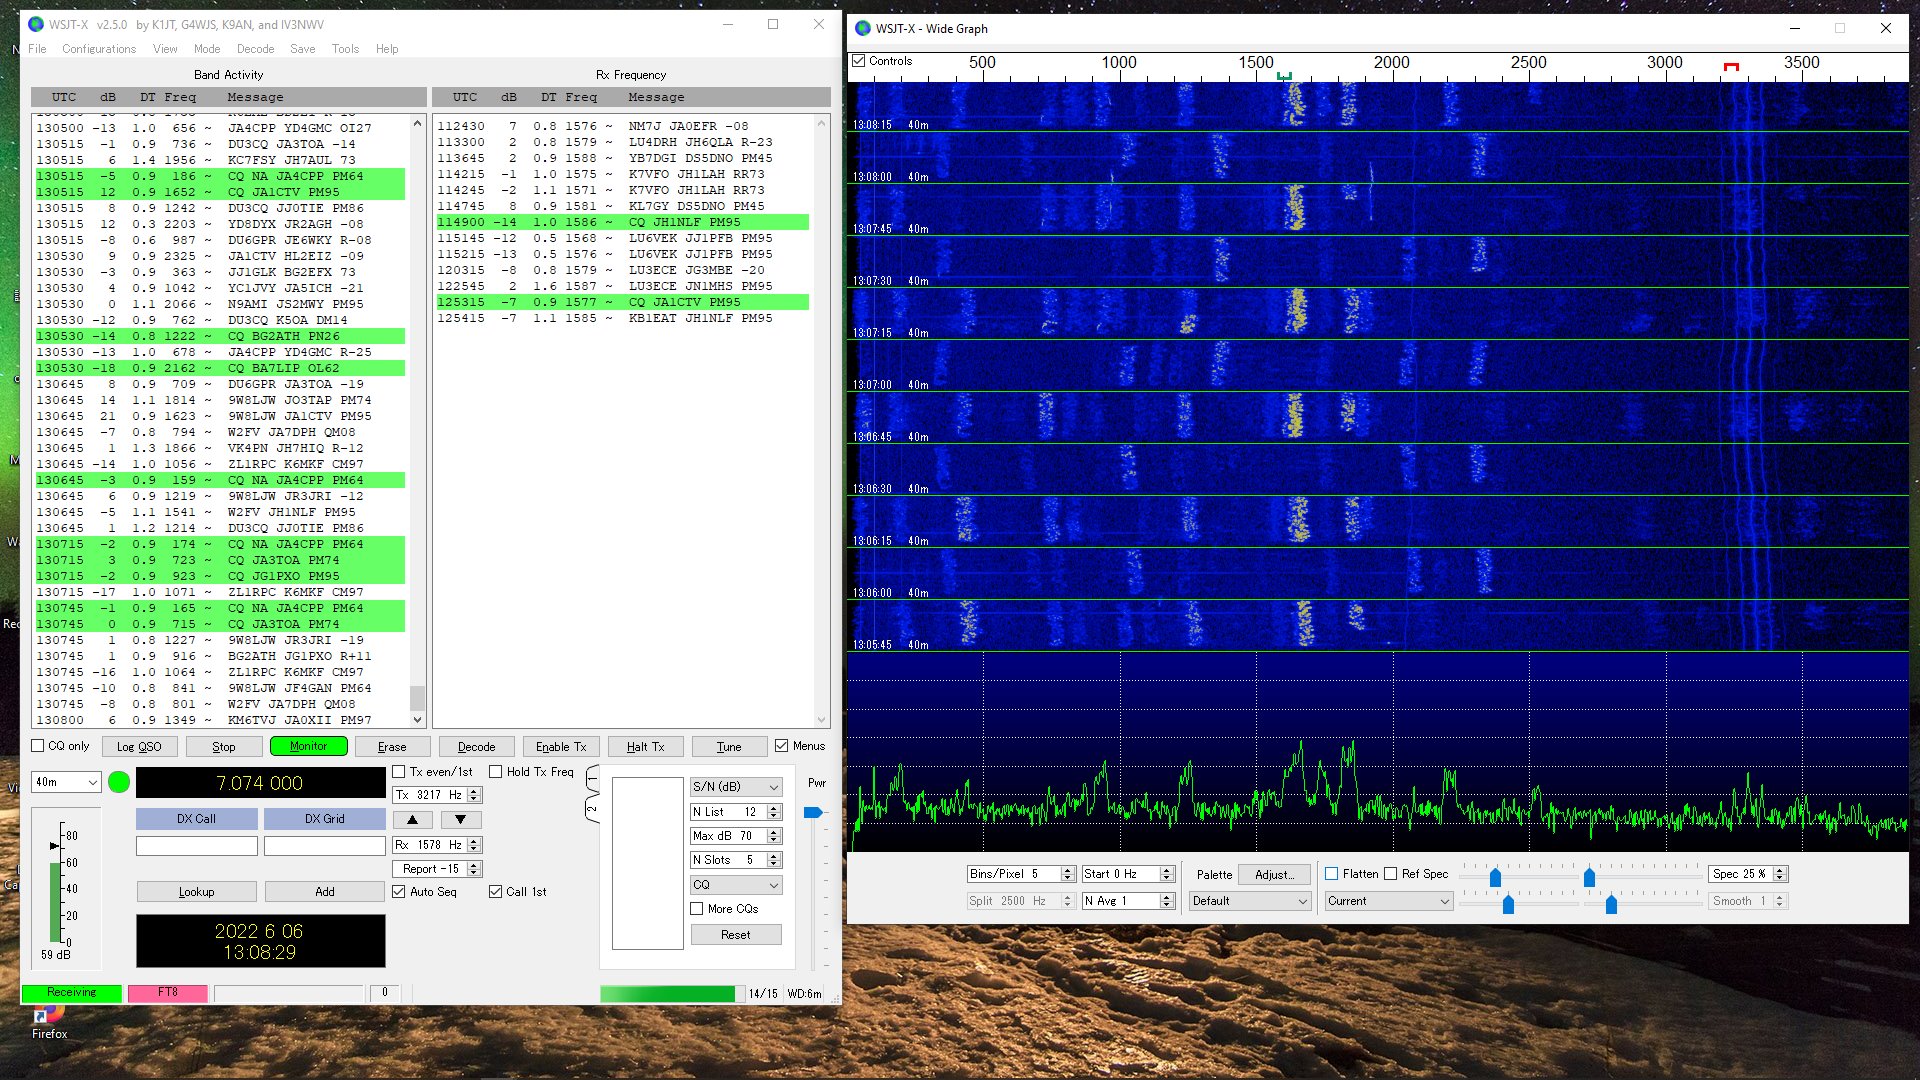Click the DX Call input field
The width and height of the screenshot is (1920, 1080).
[x=196, y=846]
